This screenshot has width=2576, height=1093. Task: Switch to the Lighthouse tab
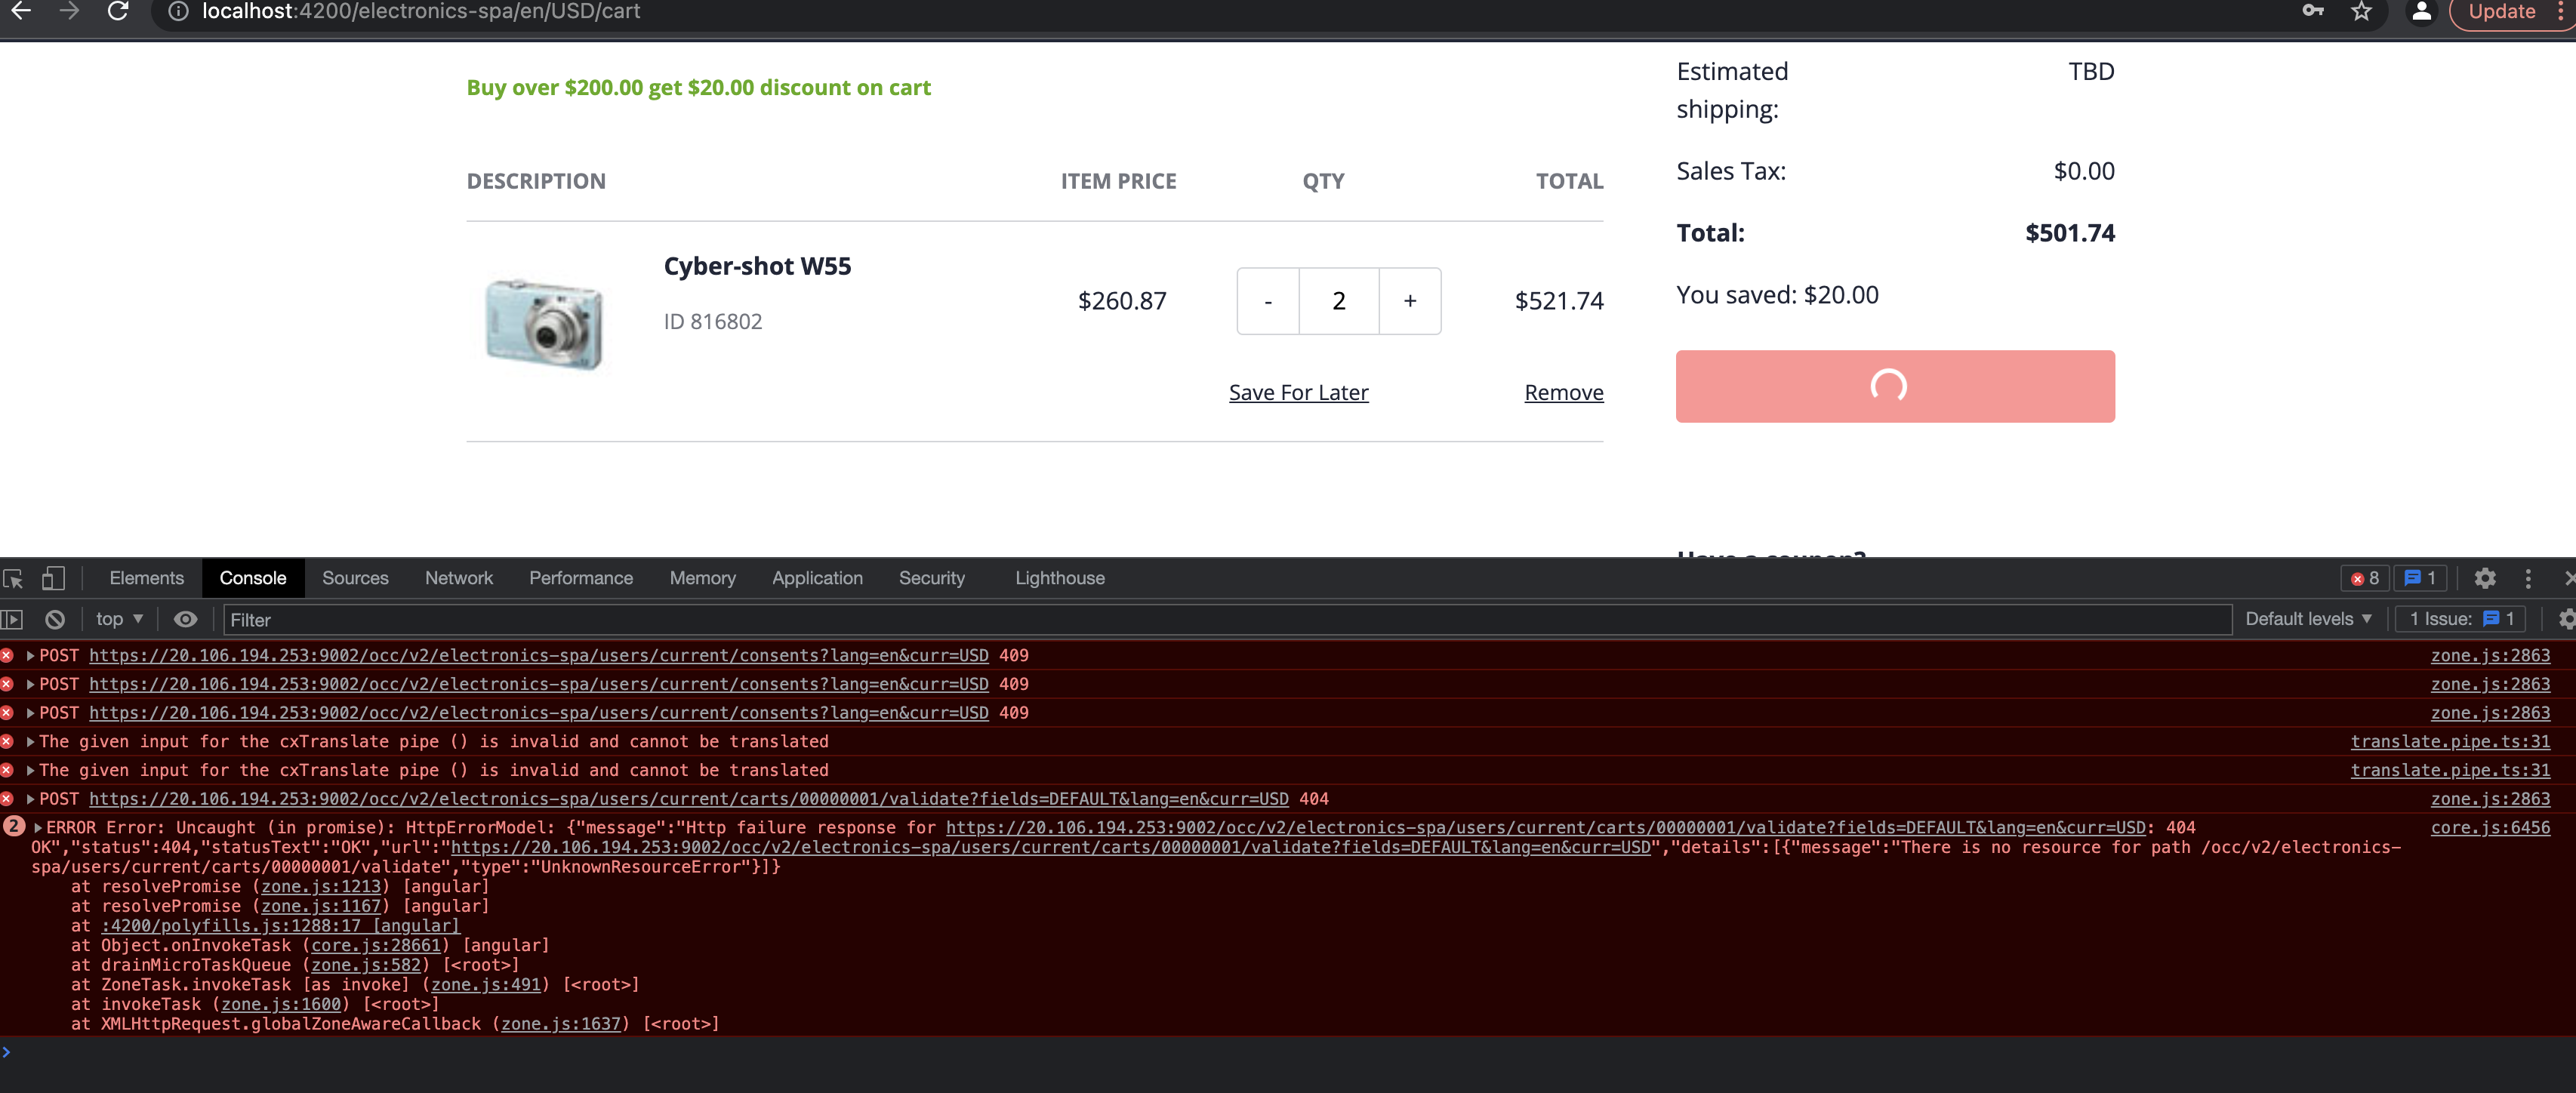point(1059,578)
